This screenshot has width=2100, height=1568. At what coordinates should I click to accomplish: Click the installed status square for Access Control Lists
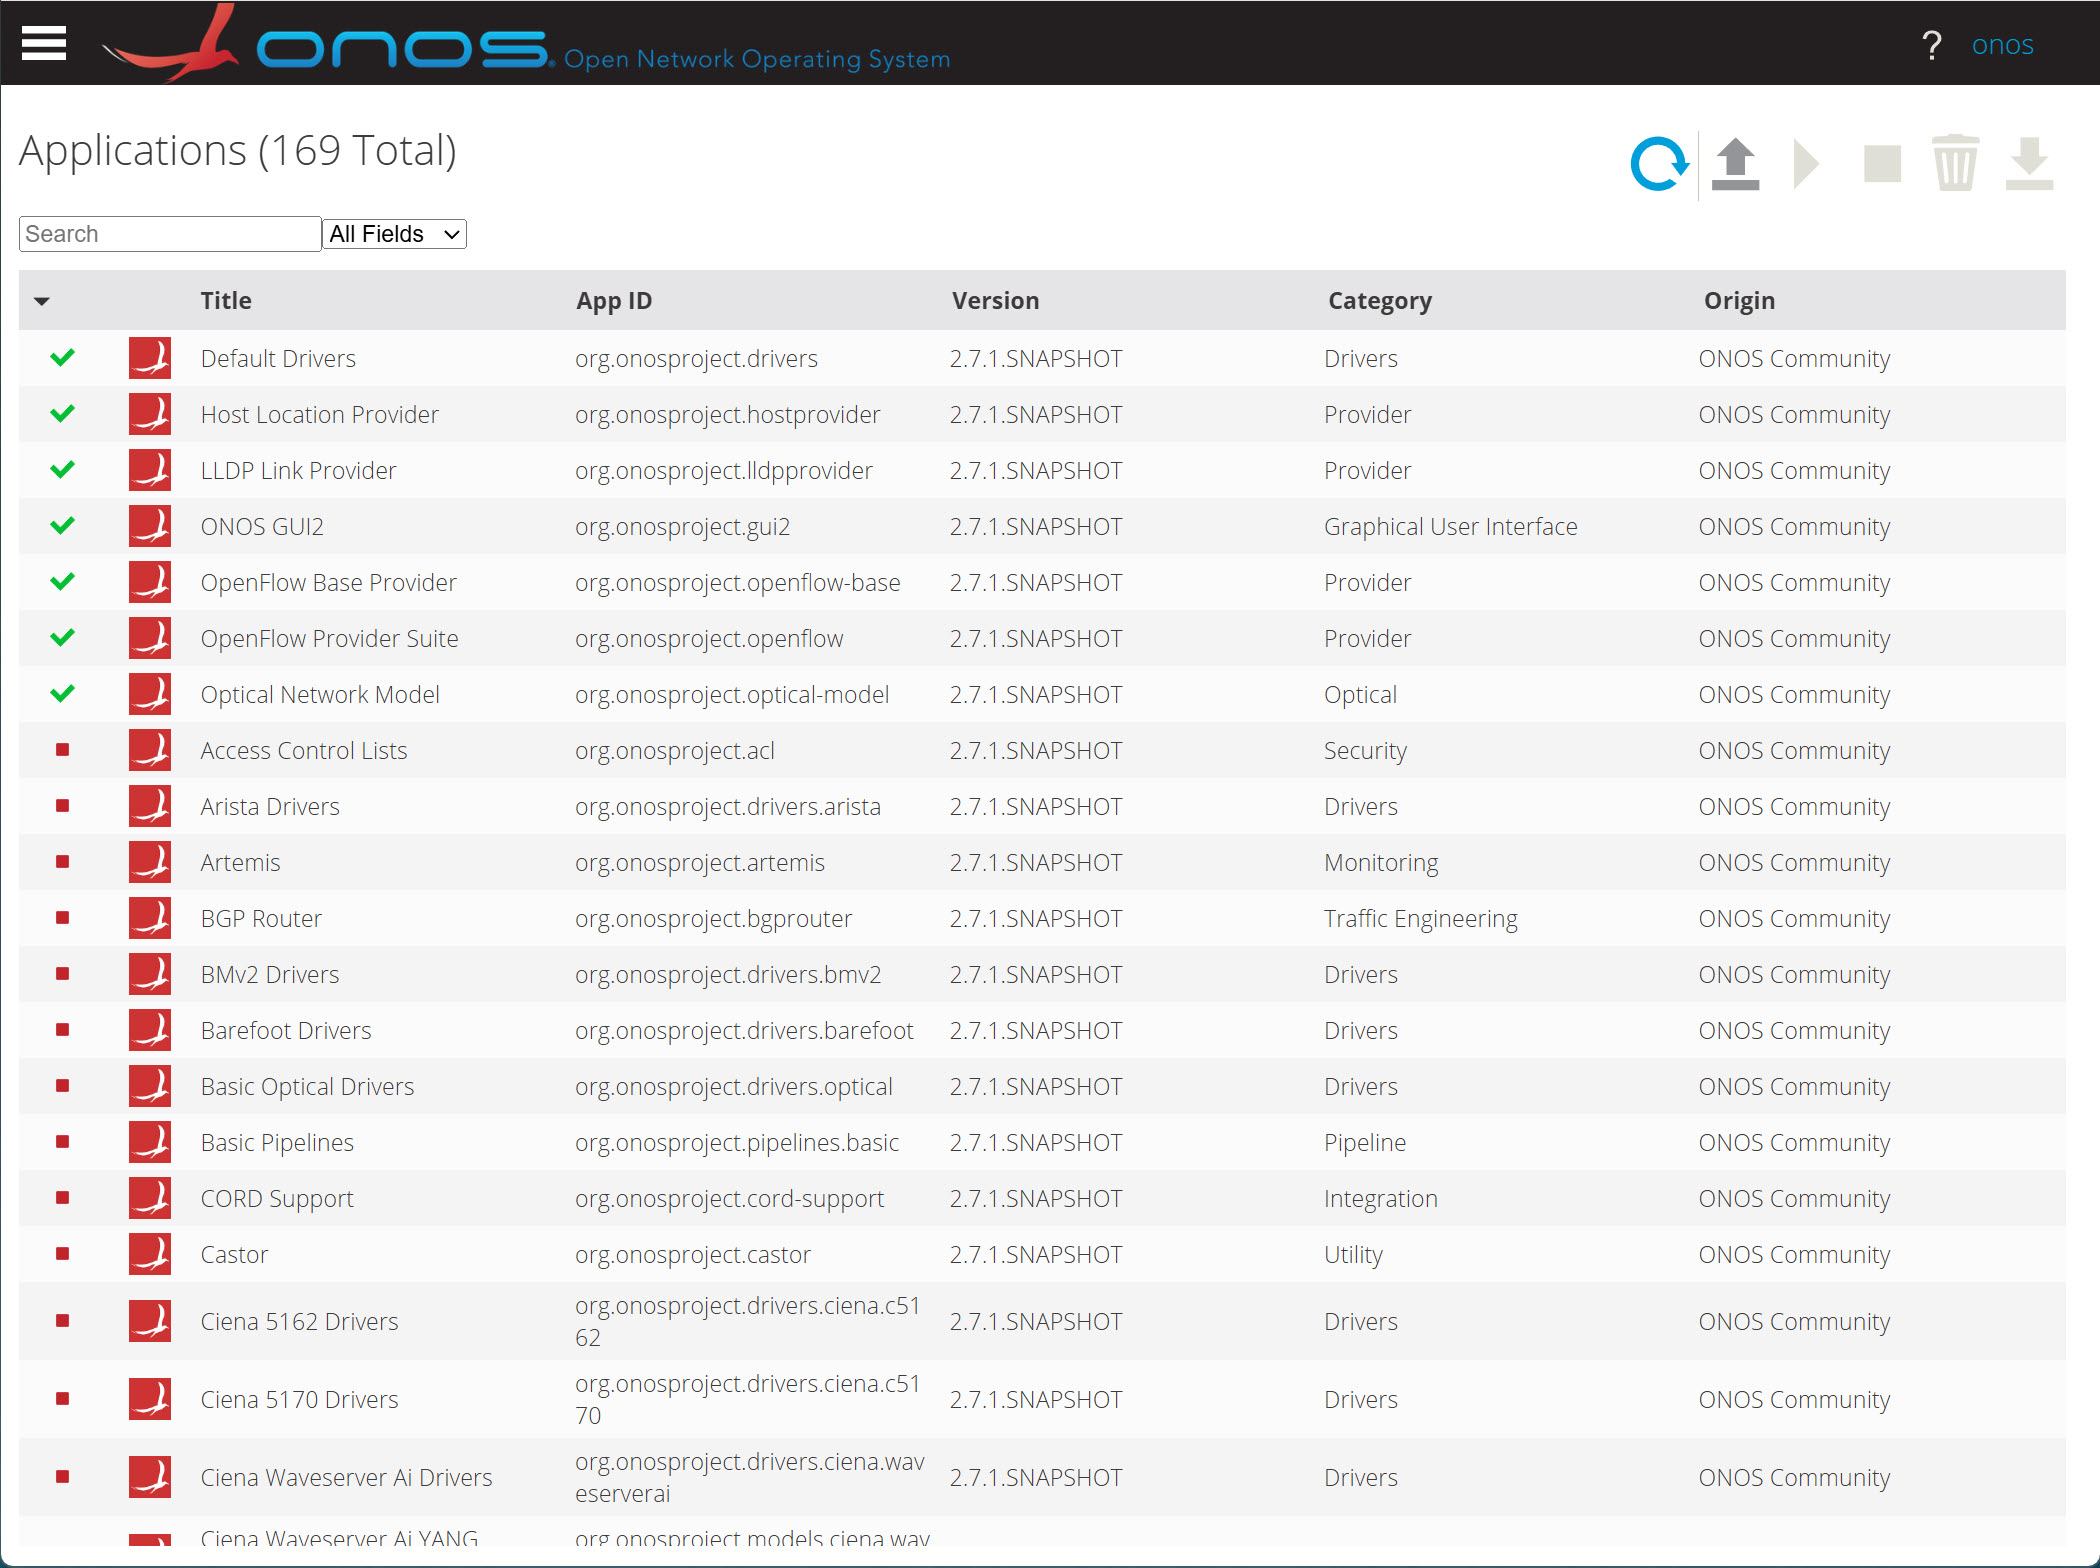click(62, 750)
